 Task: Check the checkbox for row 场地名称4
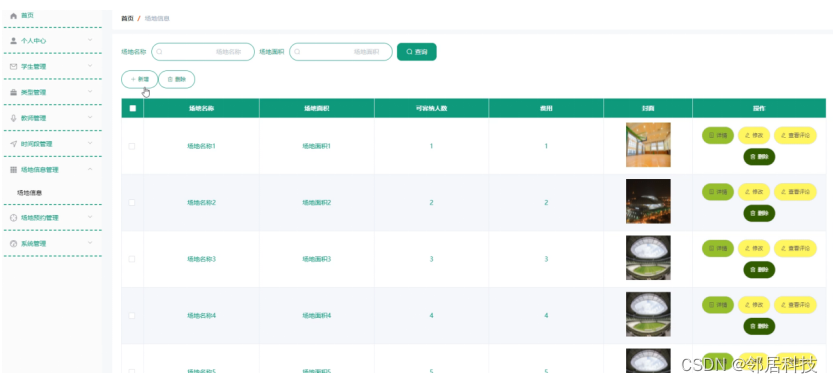coord(132,316)
